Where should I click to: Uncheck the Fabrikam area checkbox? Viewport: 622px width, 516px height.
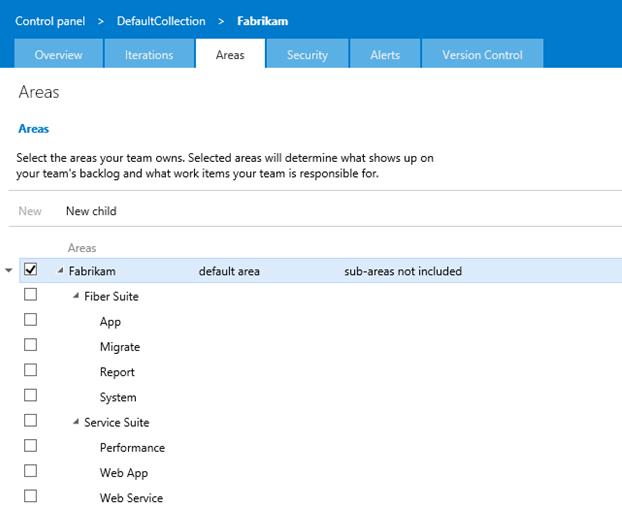31,269
